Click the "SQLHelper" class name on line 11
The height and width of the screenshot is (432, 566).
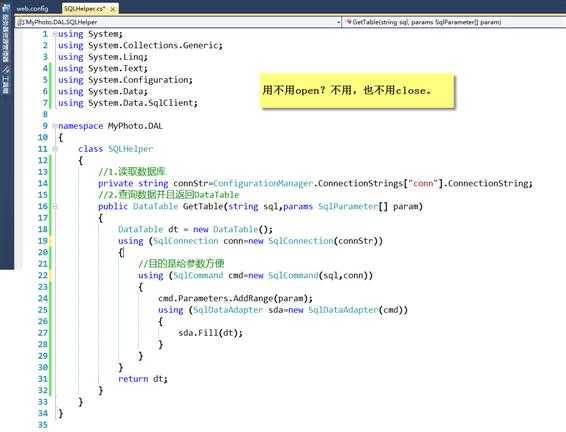coord(131,149)
